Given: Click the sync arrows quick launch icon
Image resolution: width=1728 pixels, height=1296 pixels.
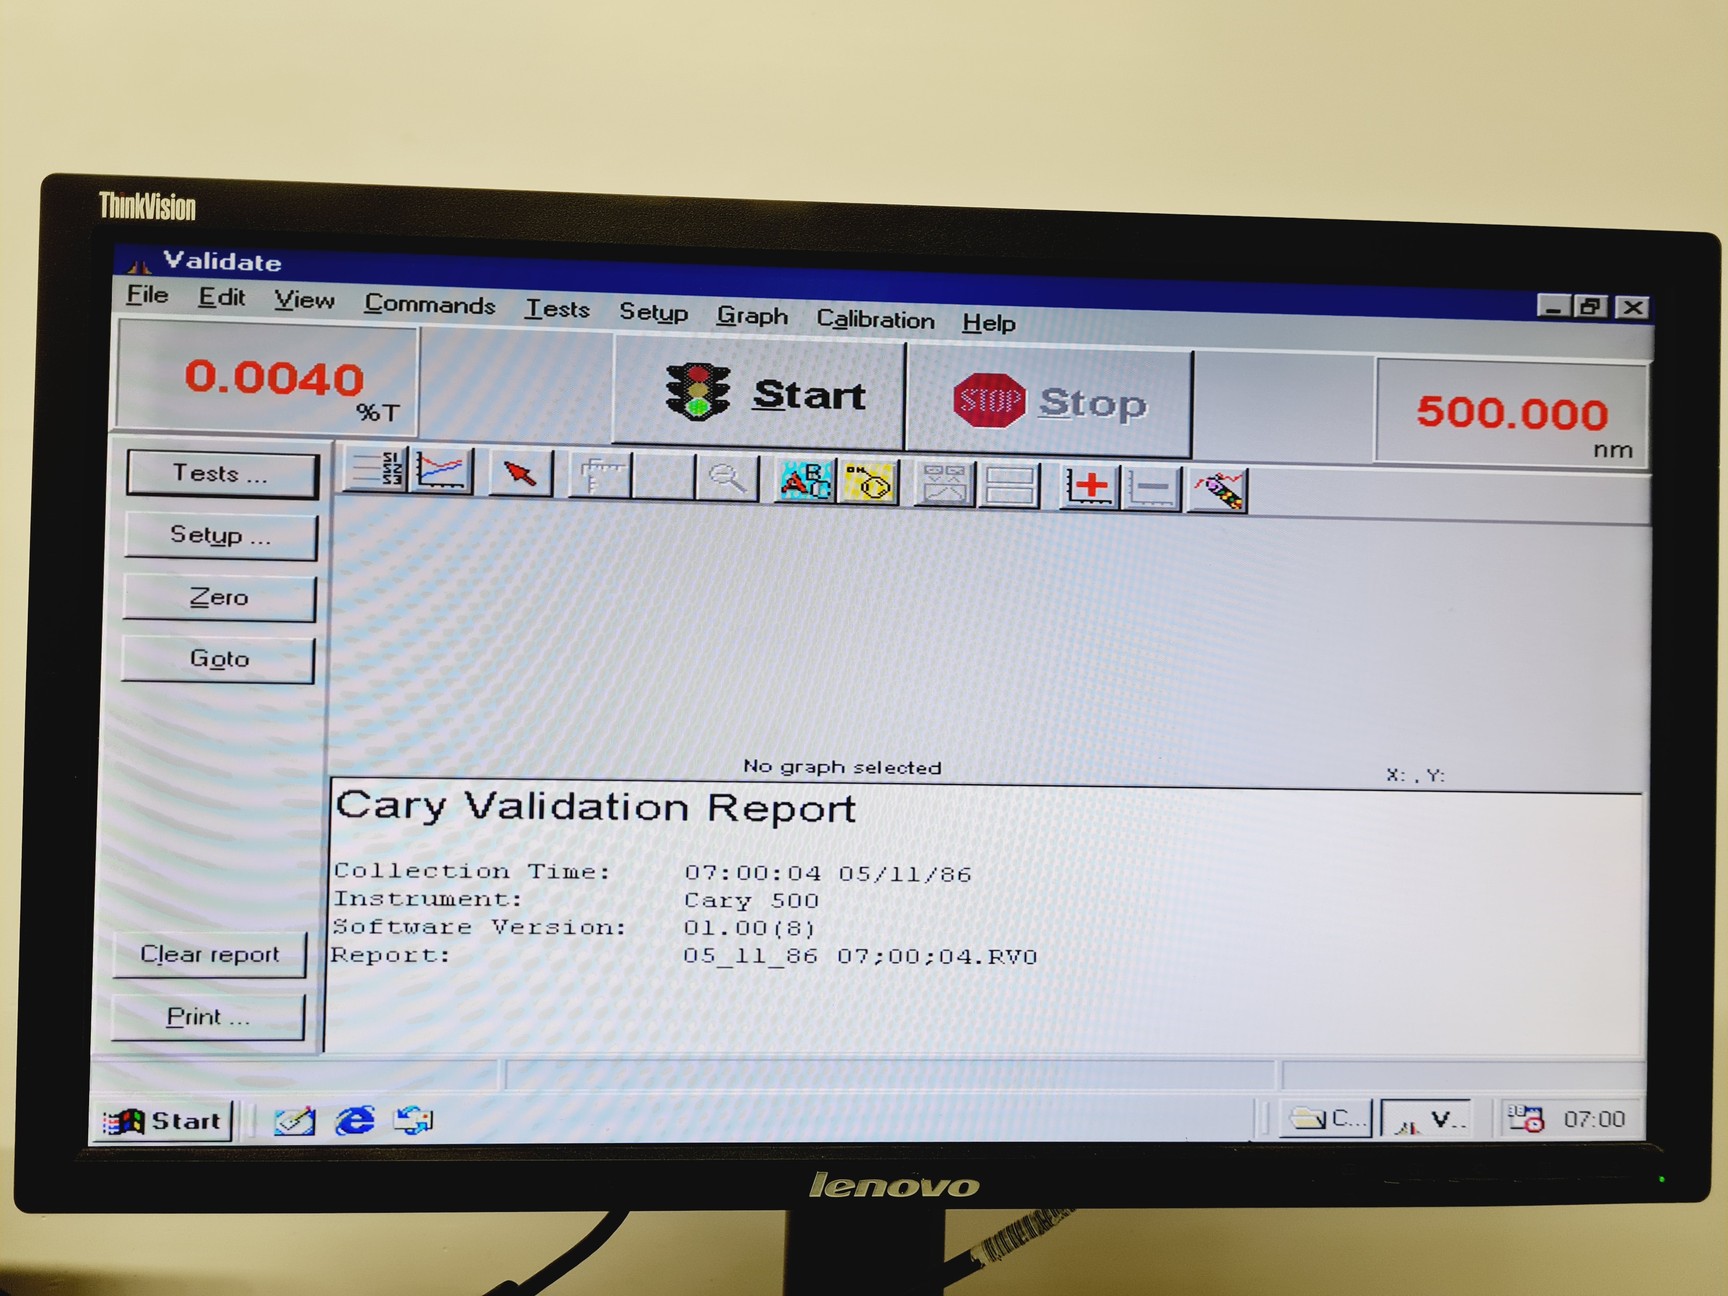Looking at the screenshot, I should [x=413, y=1120].
